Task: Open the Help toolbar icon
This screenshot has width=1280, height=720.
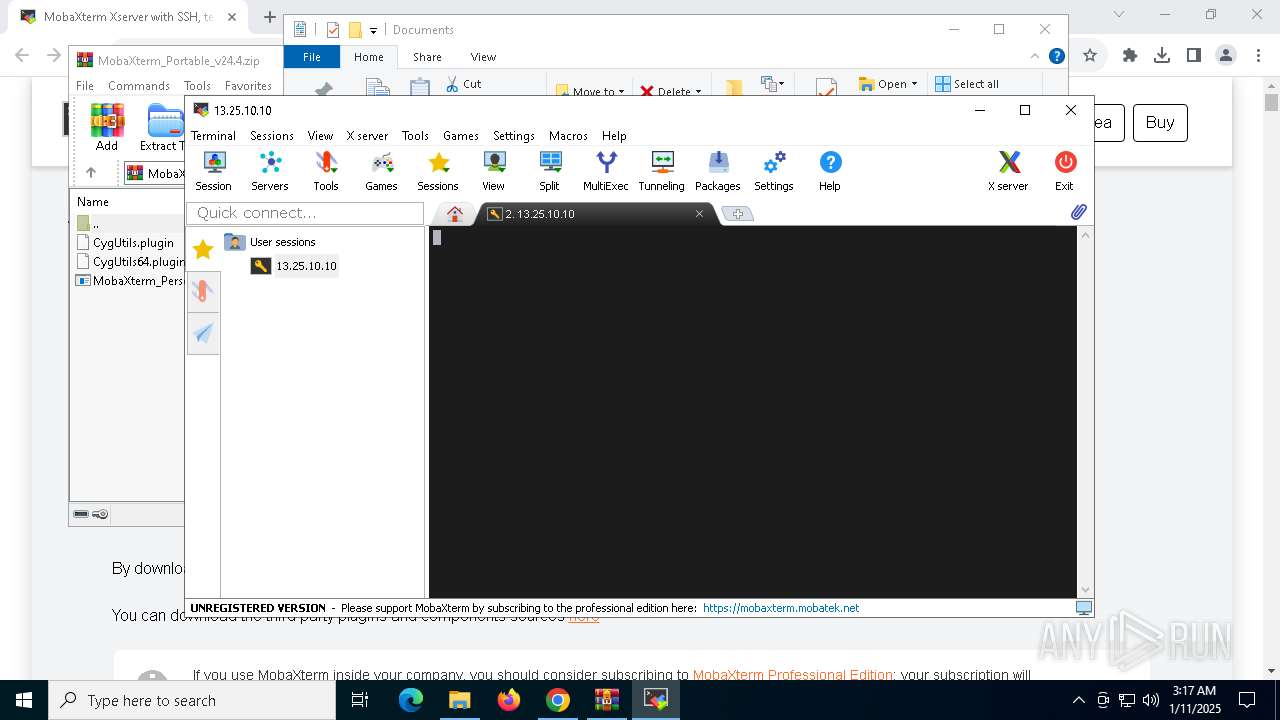Action: click(830, 170)
